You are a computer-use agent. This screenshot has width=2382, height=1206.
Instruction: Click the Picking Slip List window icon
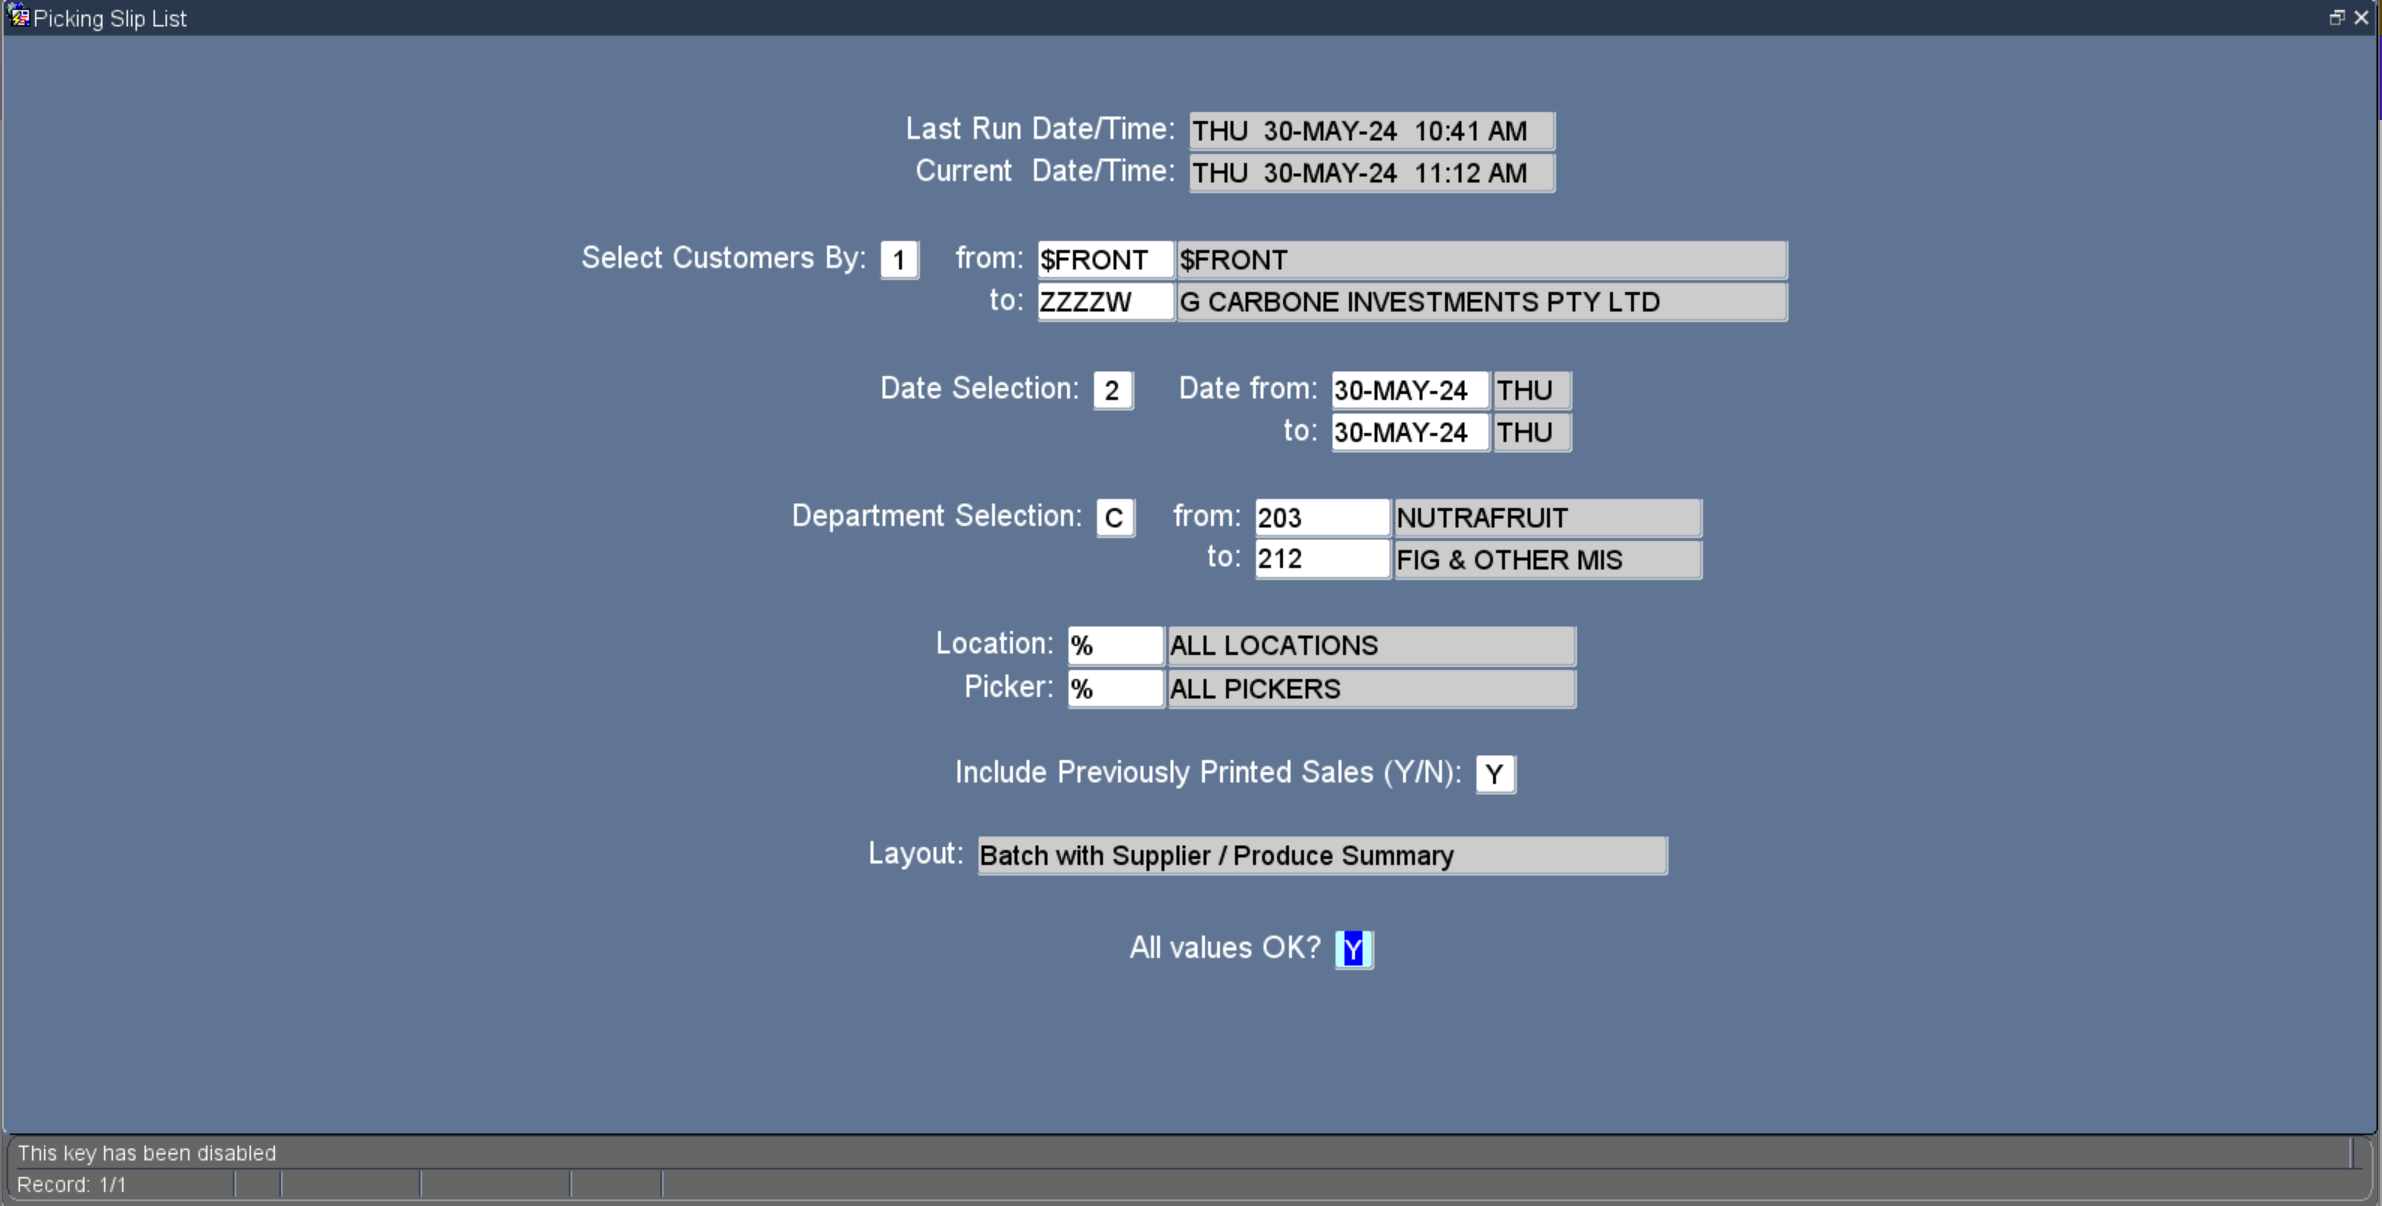[18, 17]
